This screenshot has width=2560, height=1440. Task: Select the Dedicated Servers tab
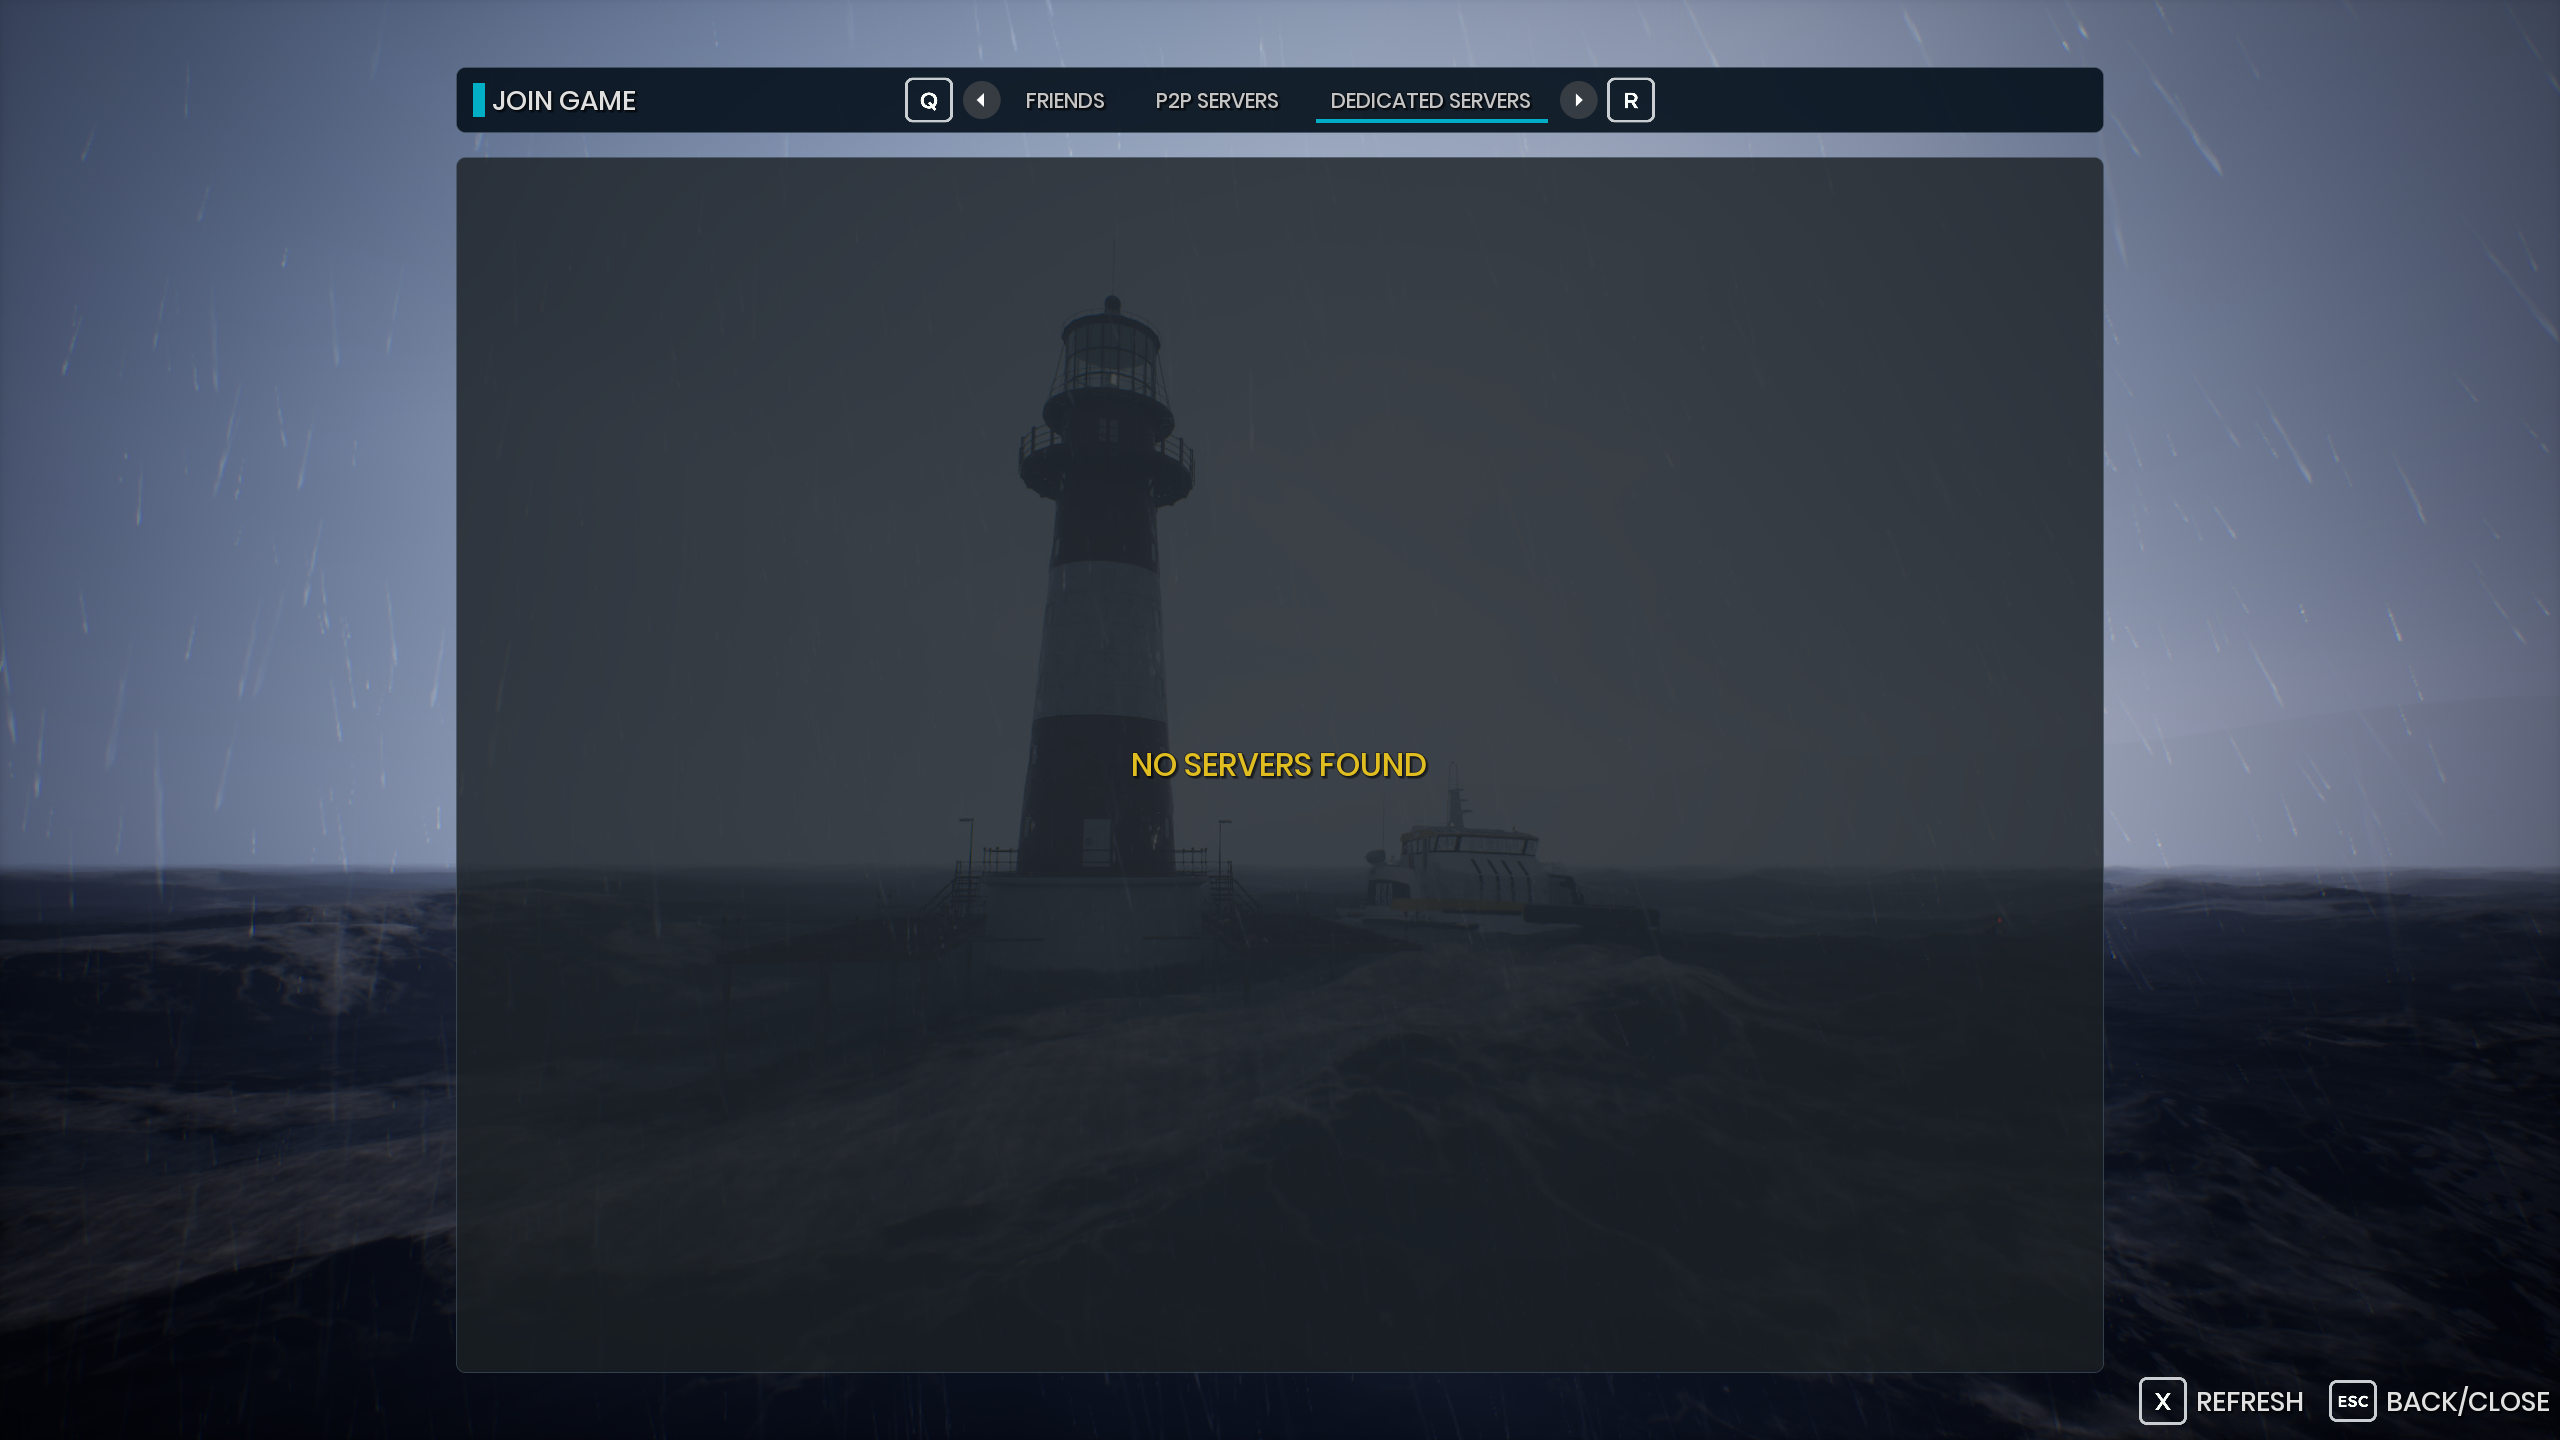(1430, 101)
